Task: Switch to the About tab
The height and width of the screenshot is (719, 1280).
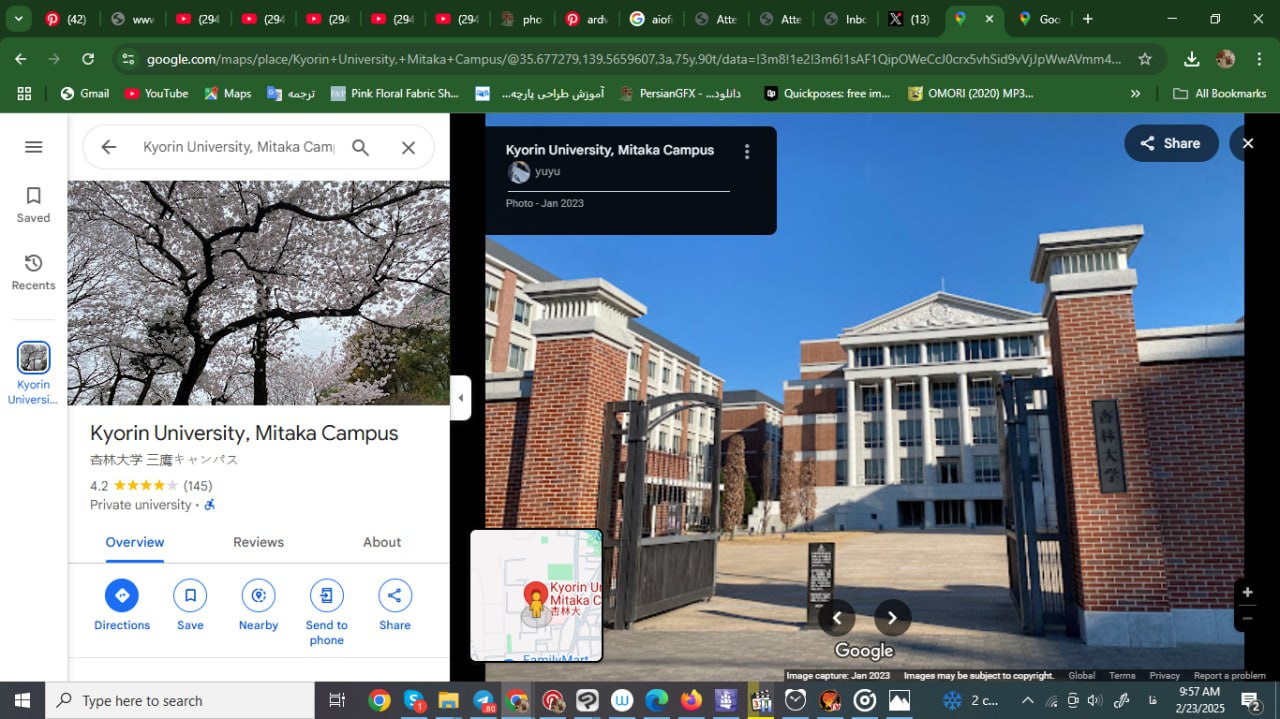Action: click(x=382, y=542)
